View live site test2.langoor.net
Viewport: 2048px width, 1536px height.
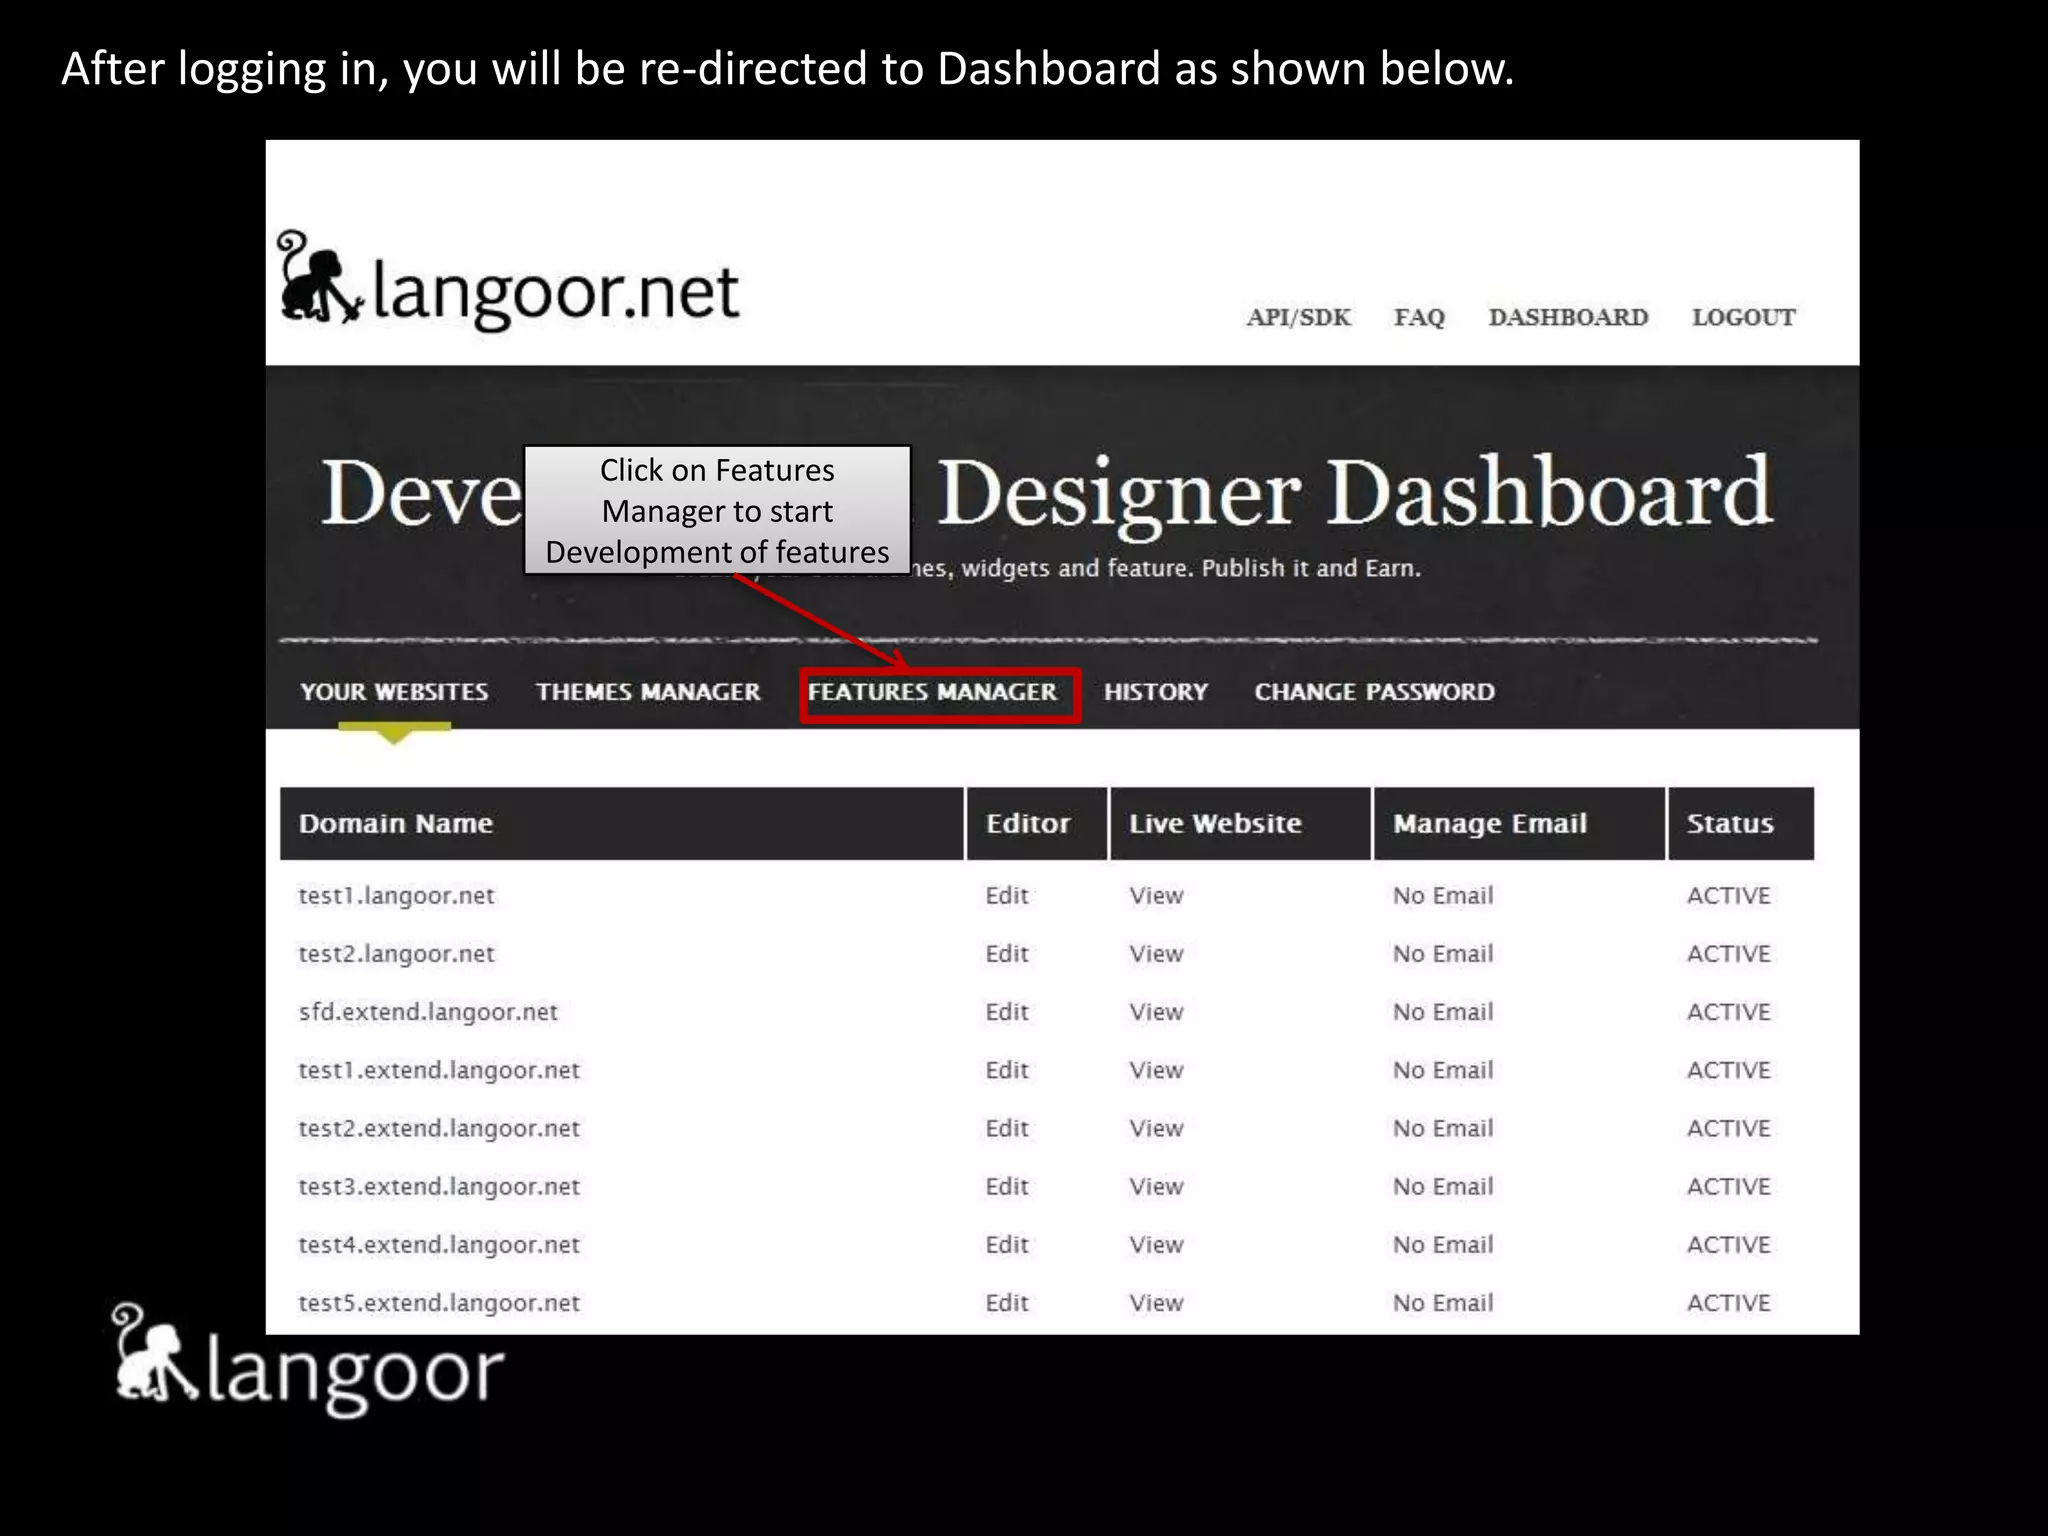tap(1156, 954)
